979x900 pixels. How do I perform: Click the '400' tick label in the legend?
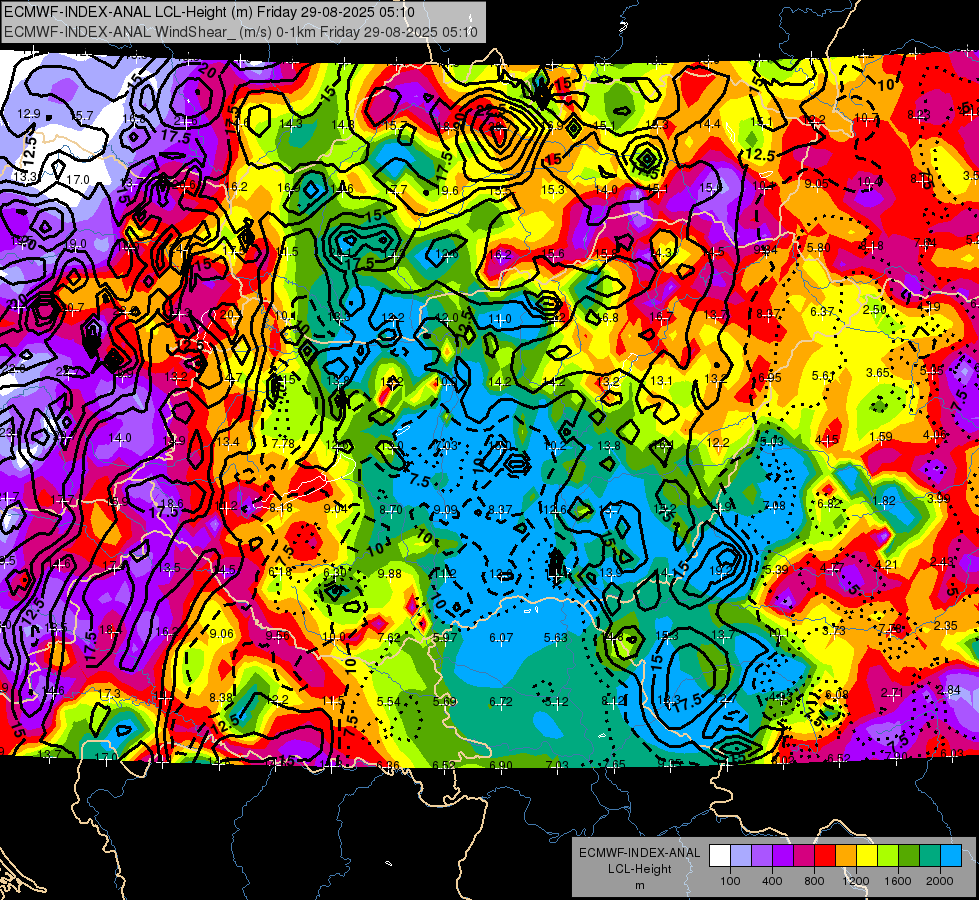pyautogui.click(x=772, y=881)
